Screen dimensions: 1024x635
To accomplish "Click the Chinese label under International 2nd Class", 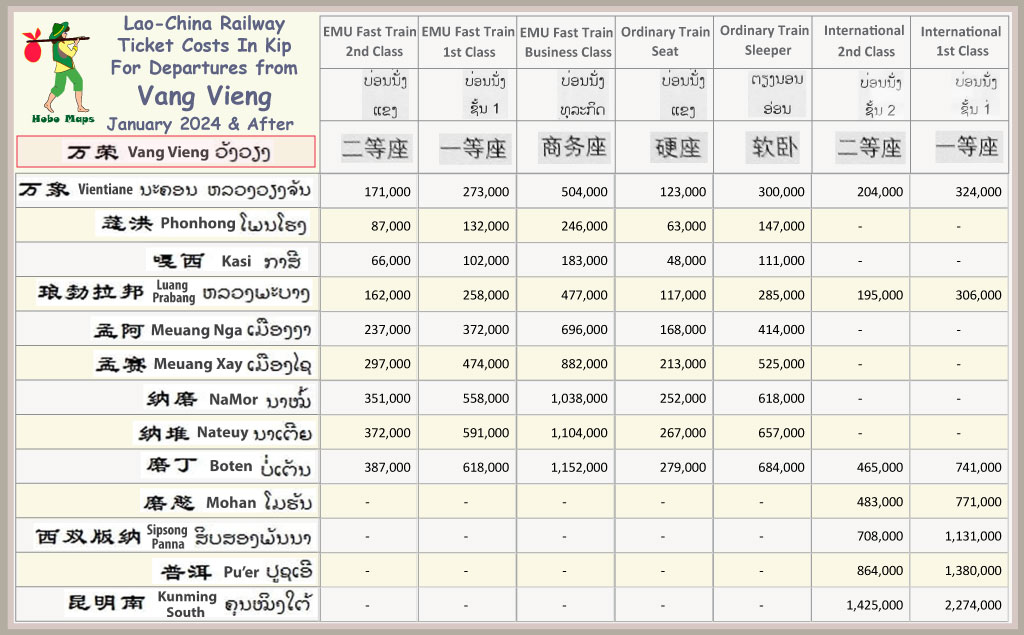I will point(868,148).
